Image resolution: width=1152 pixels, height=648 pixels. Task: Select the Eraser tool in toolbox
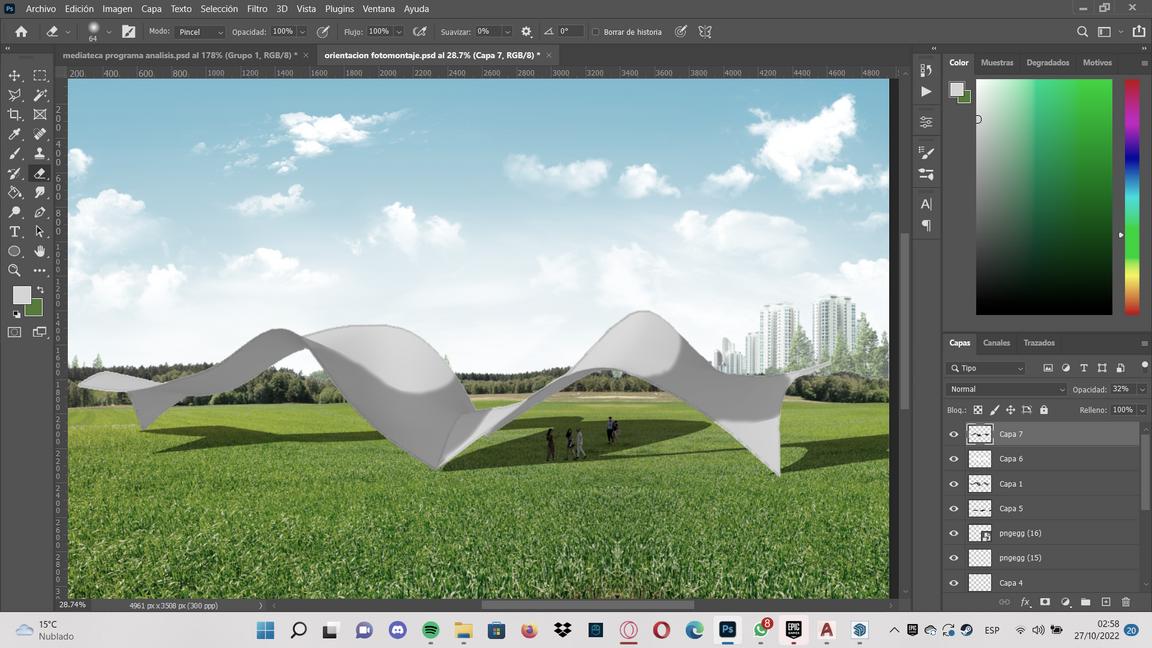point(40,173)
